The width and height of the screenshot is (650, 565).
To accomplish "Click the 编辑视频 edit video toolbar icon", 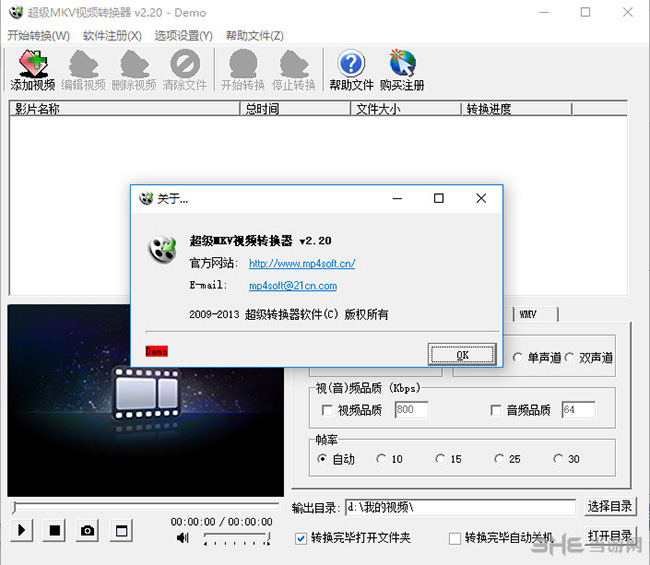I will (83, 70).
